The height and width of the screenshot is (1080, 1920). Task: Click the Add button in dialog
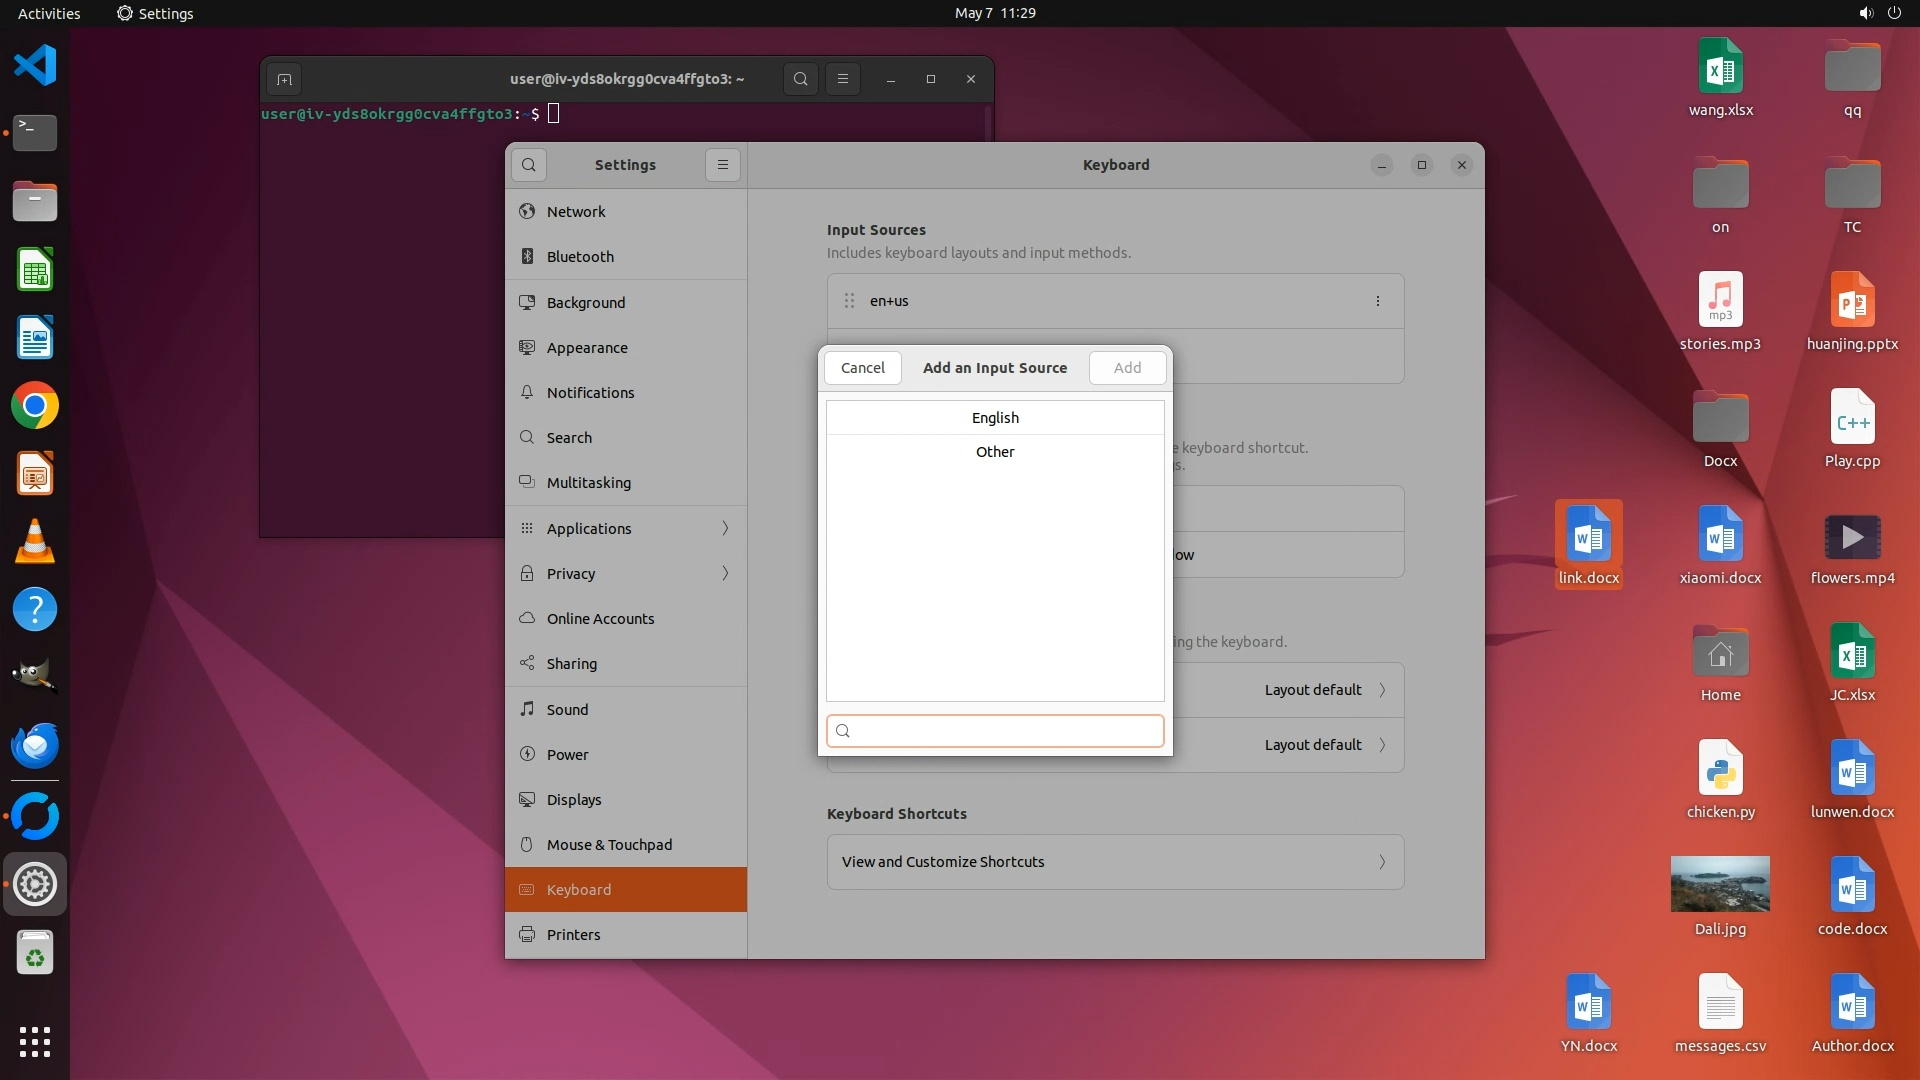click(x=1127, y=368)
